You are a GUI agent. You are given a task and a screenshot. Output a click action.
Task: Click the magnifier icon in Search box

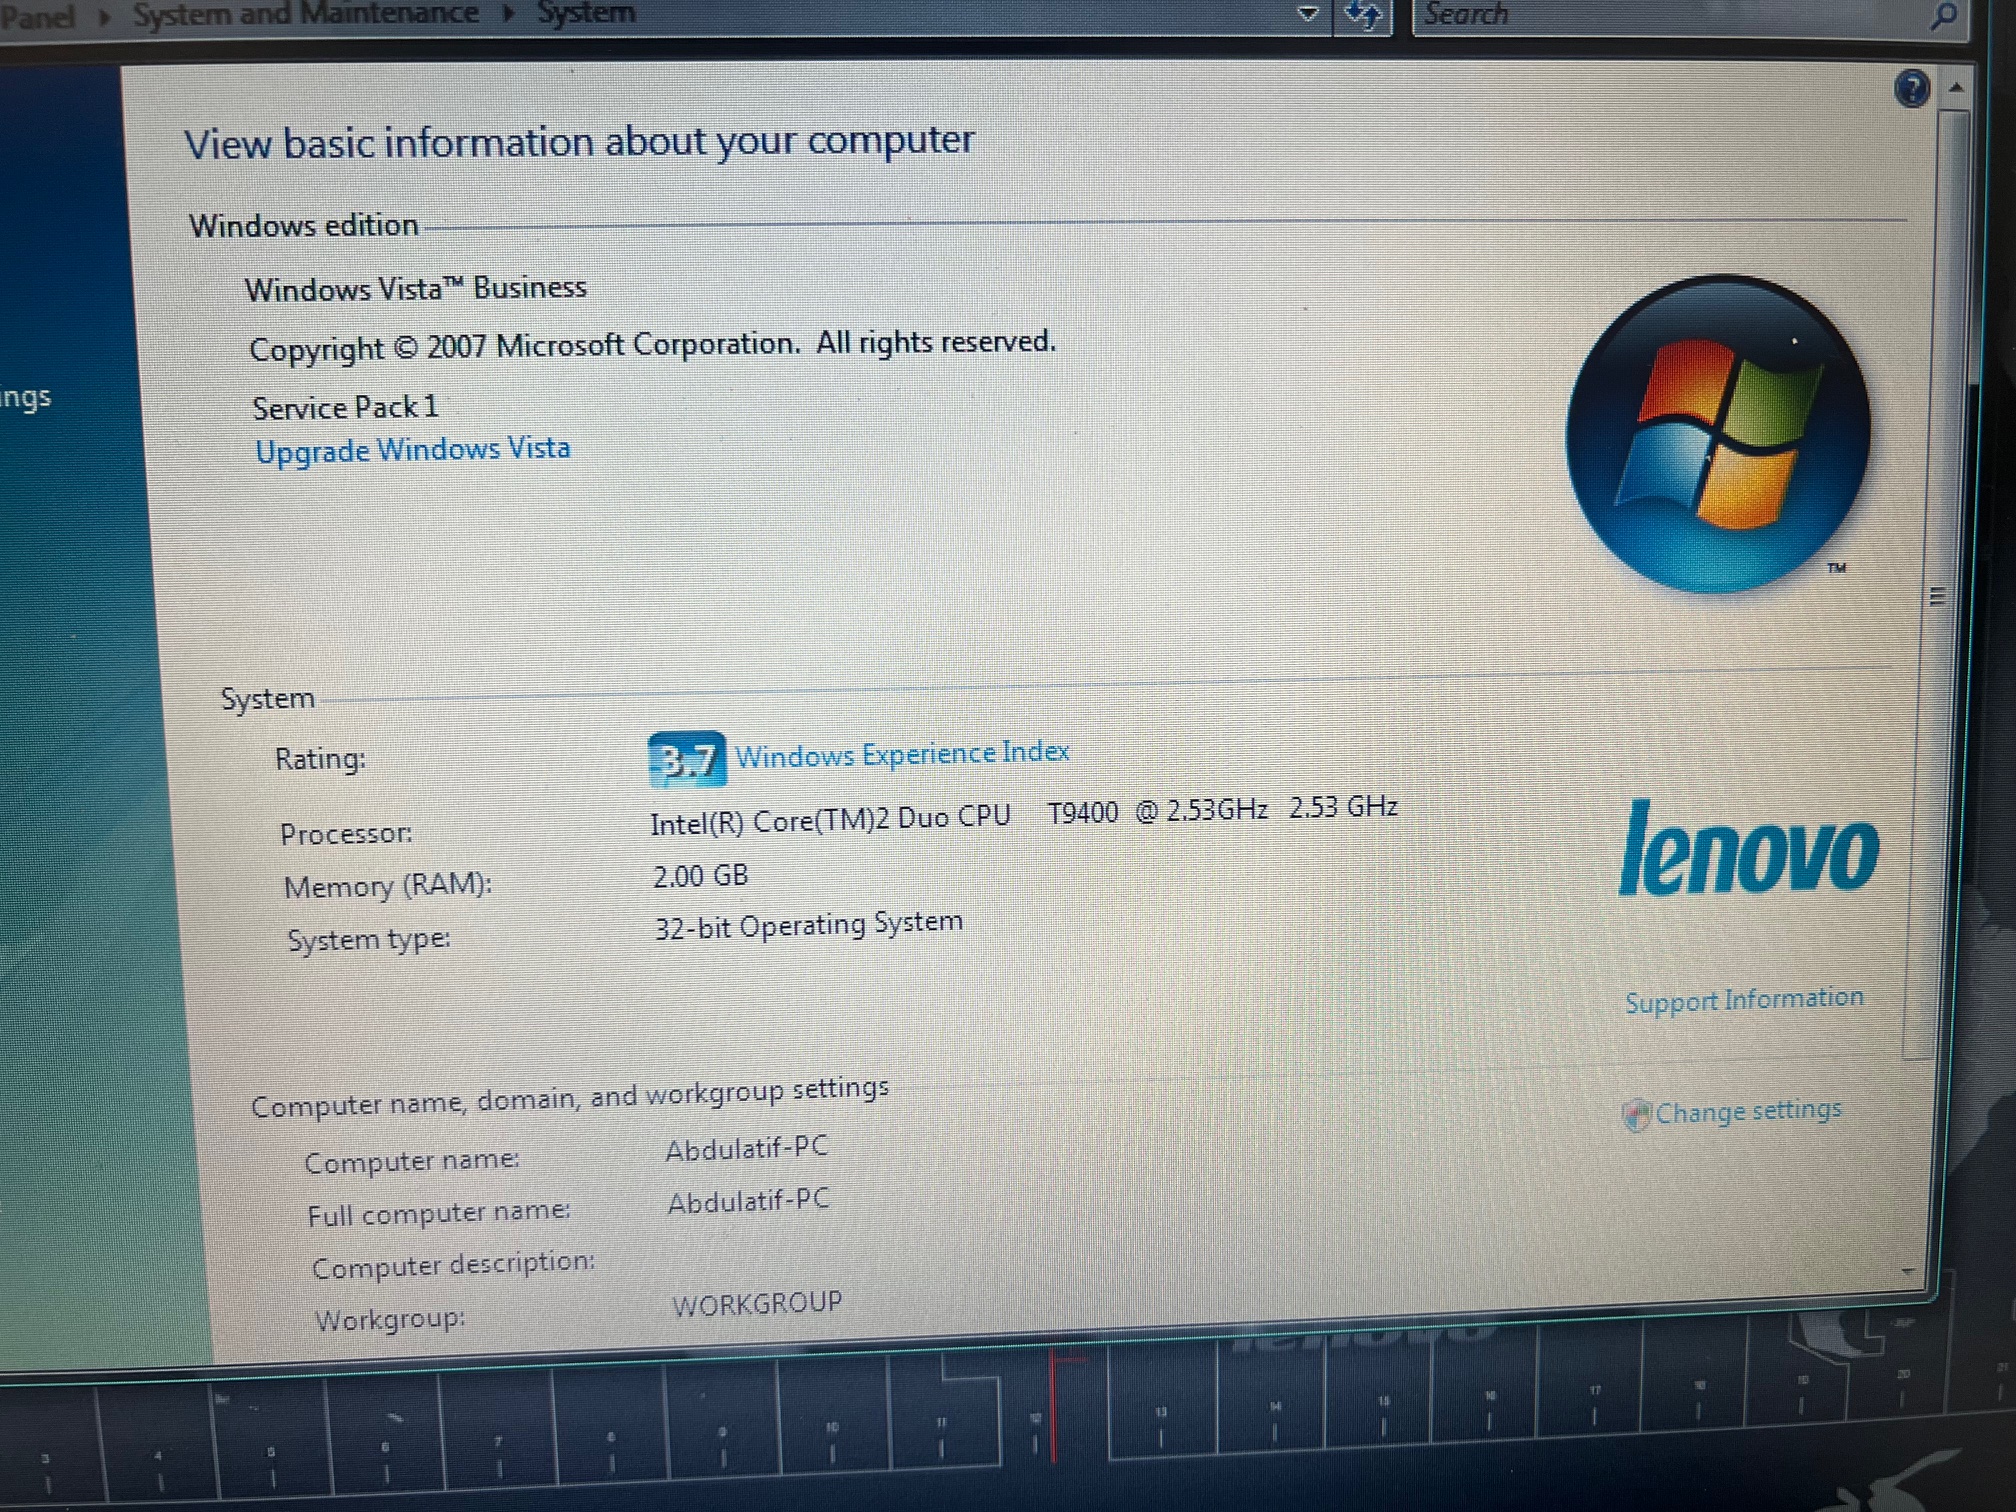[1943, 15]
